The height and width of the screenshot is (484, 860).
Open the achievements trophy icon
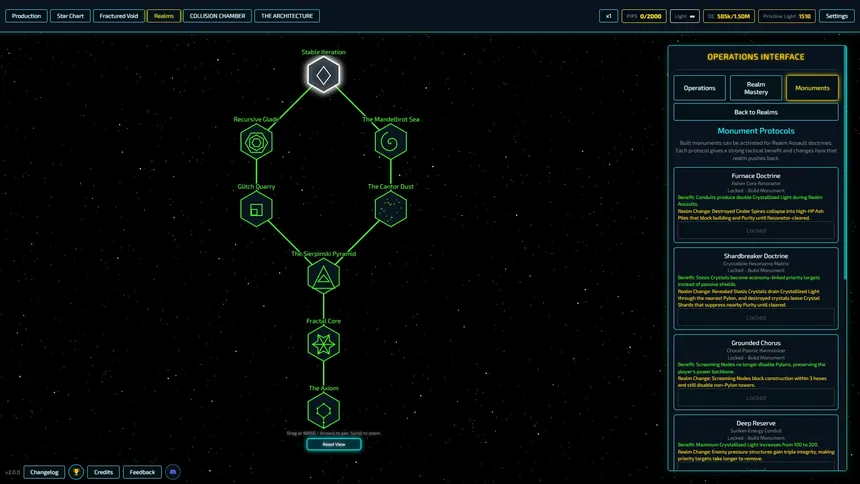[76, 472]
